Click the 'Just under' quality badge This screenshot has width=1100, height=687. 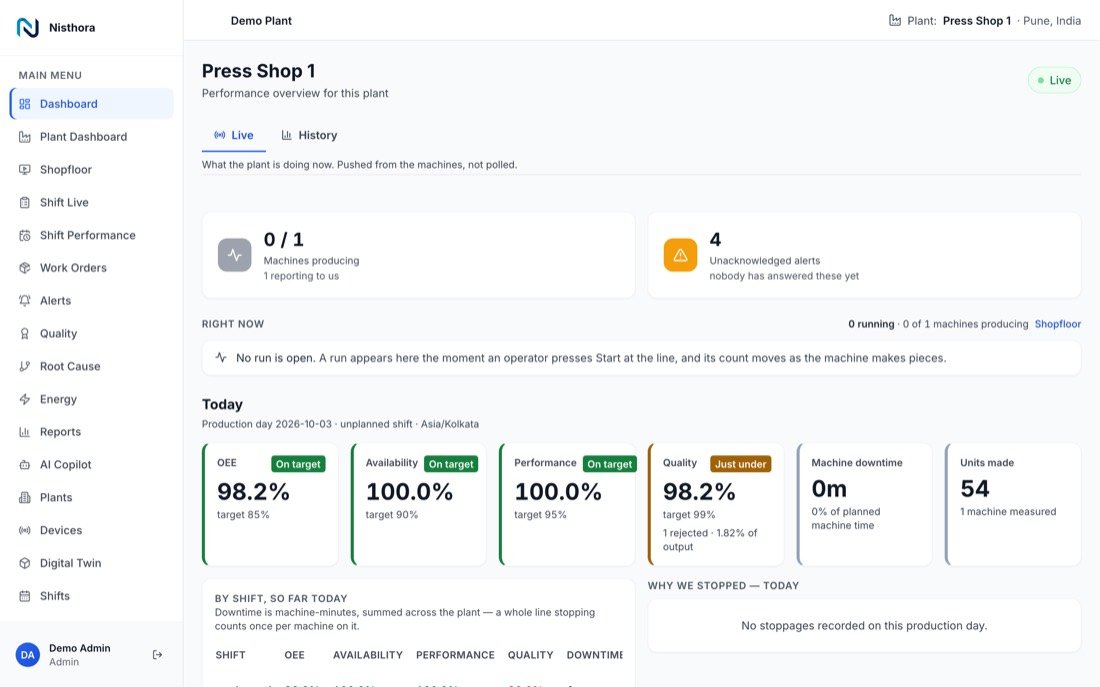click(x=741, y=464)
